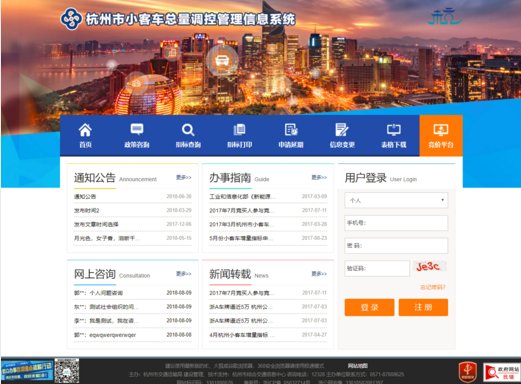Open the consultation row from 季**
Viewport: 521px width, 384px height.
(x=133, y=321)
